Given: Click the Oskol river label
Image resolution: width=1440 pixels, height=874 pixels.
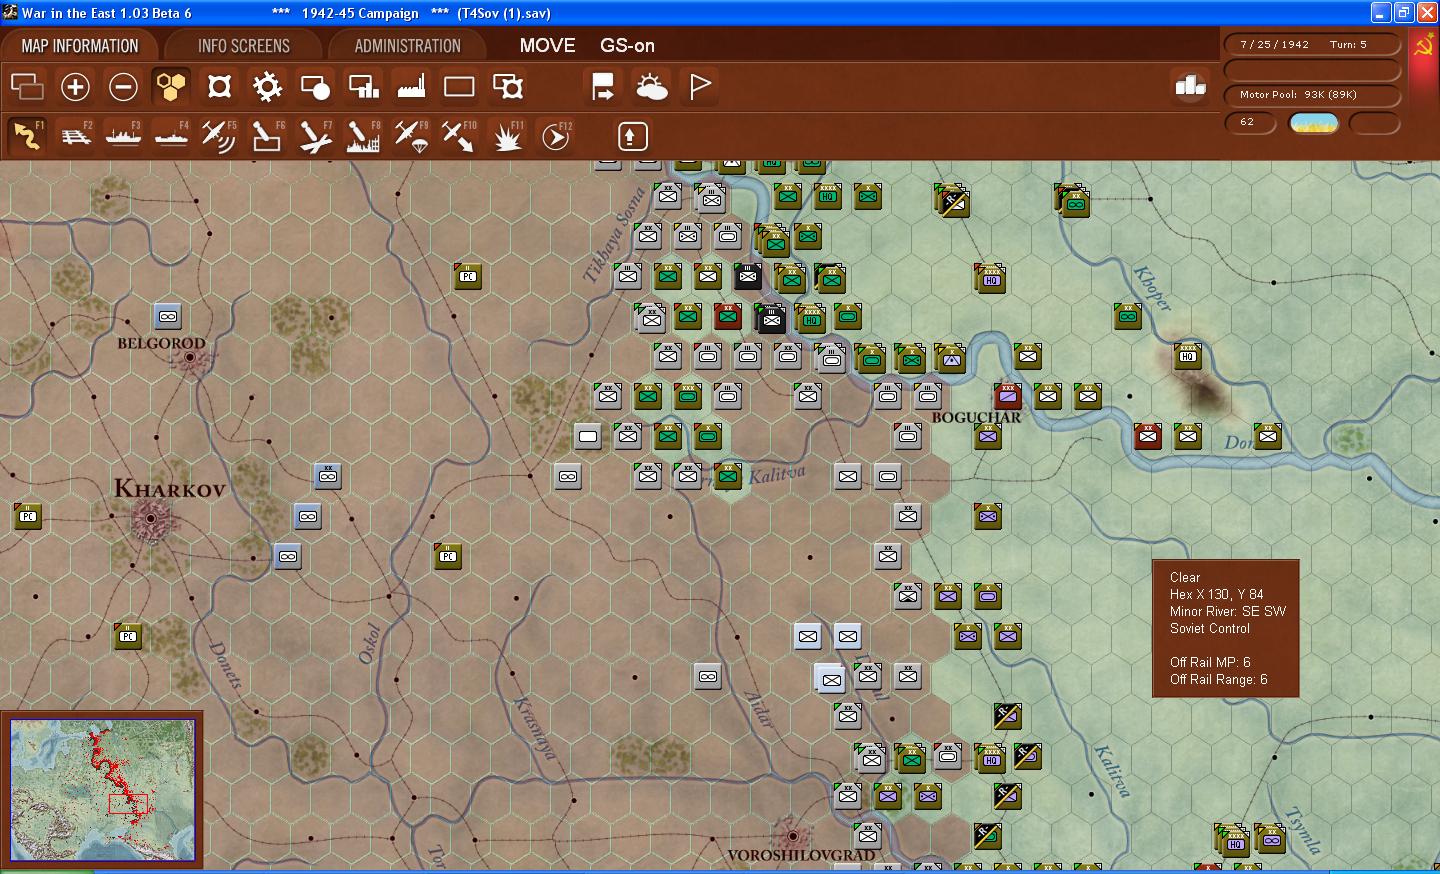Looking at the screenshot, I should point(369,643).
